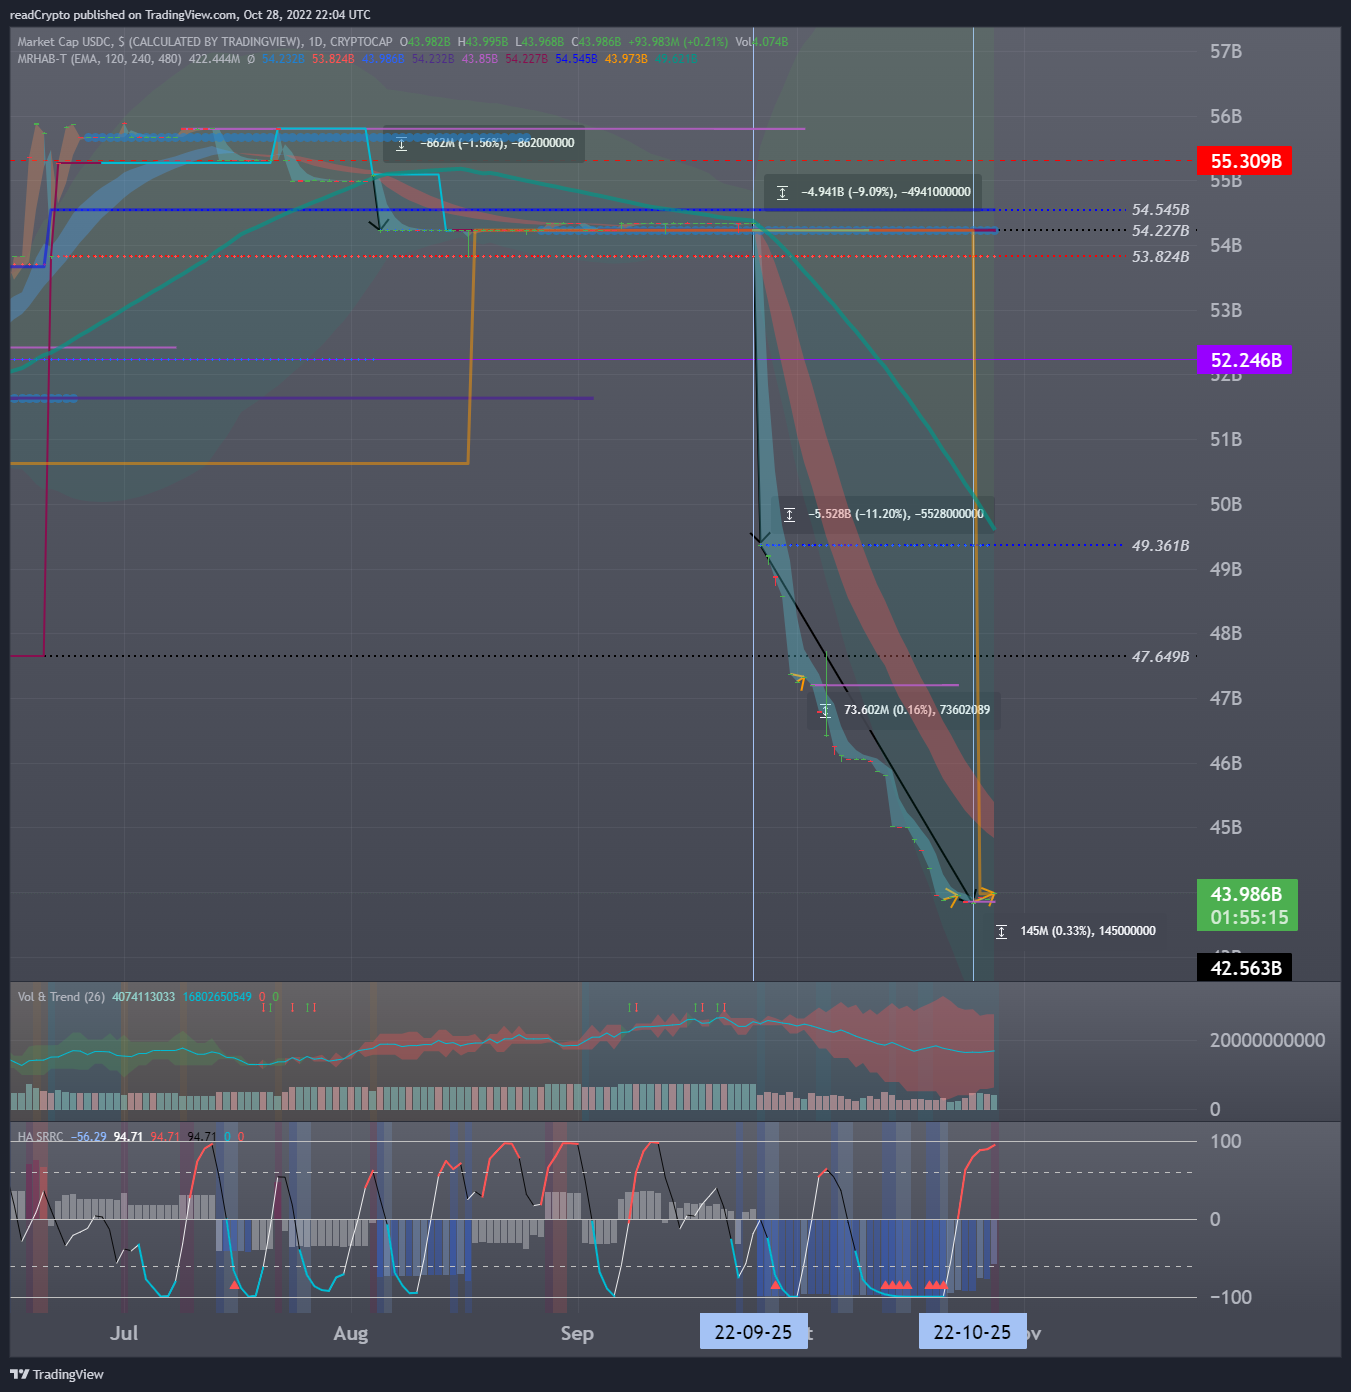Click the Jul label on time axis

(124, 1333)
